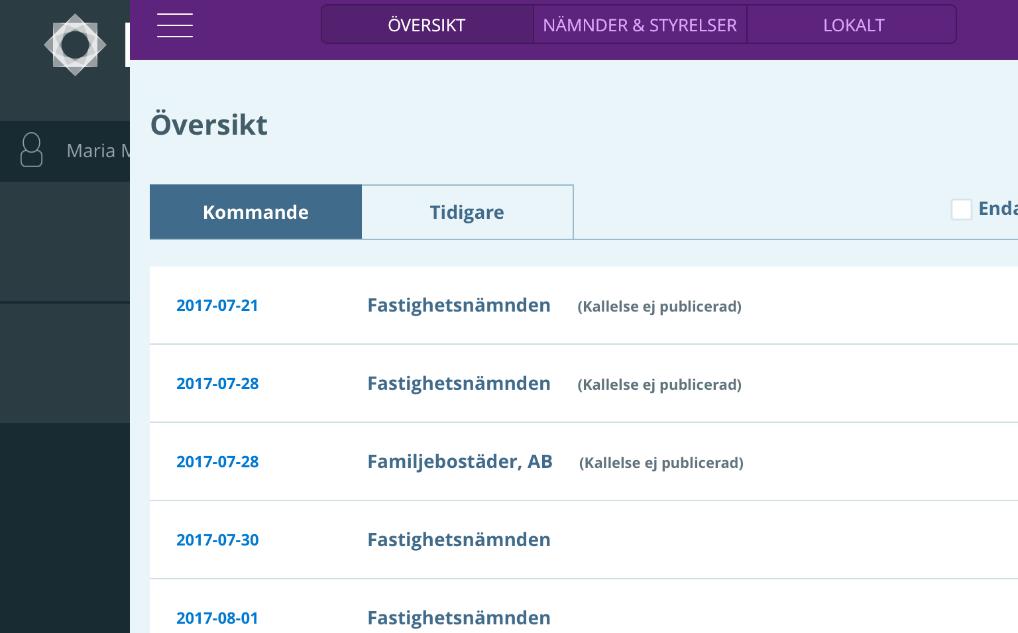Click the user profile icon beside Maria
Screen dimensions: 1018x633
point(31,150)
